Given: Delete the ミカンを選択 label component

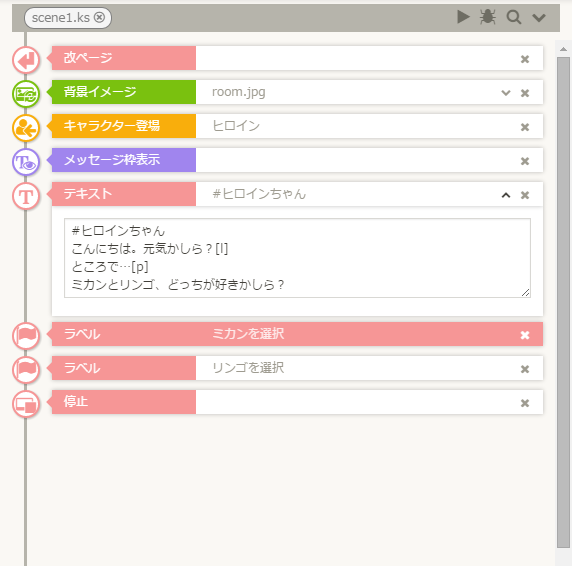Looking at the screenshot, I should click(525, 335).
